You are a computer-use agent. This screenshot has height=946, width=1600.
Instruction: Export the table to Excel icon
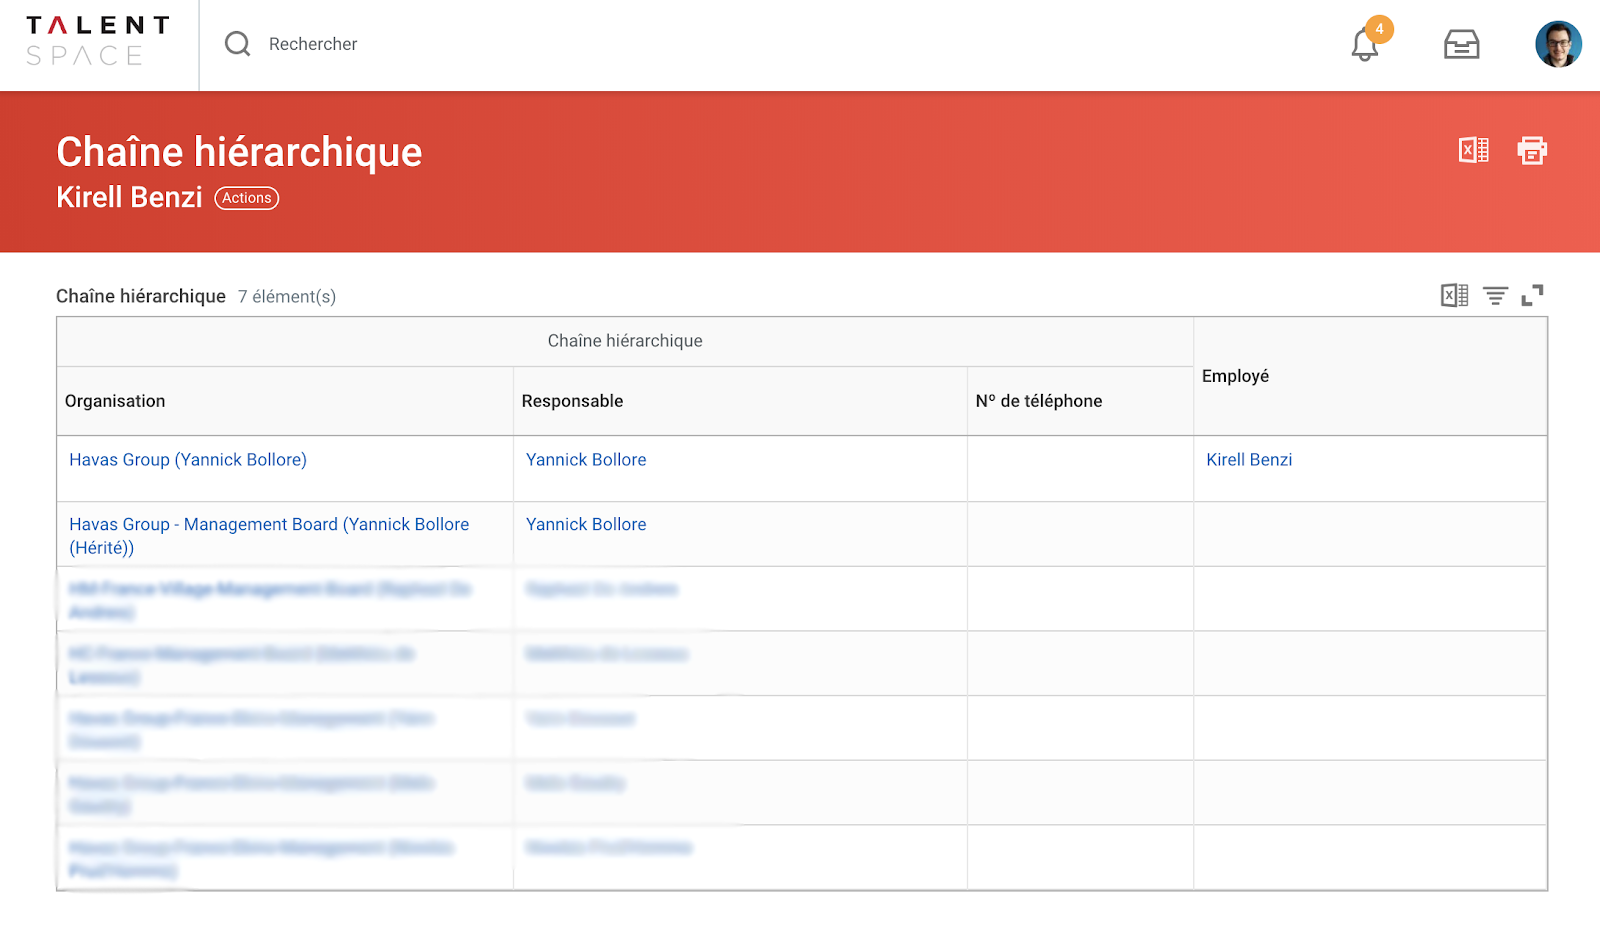[1455, 295]
